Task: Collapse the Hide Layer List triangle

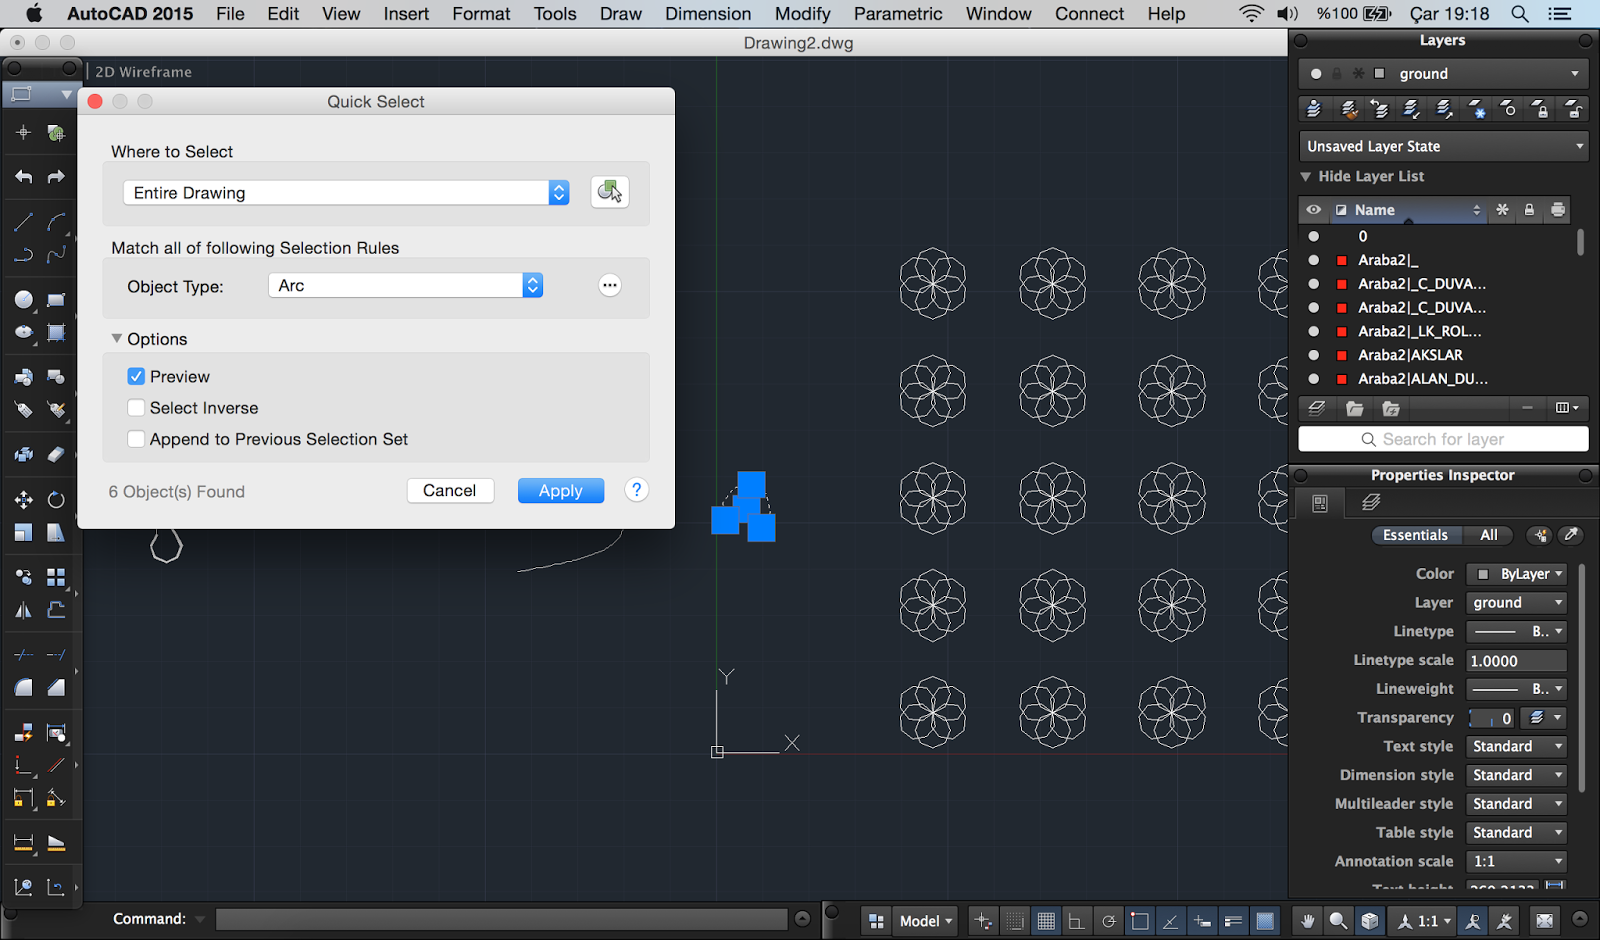Action: tap(1305, 176)
